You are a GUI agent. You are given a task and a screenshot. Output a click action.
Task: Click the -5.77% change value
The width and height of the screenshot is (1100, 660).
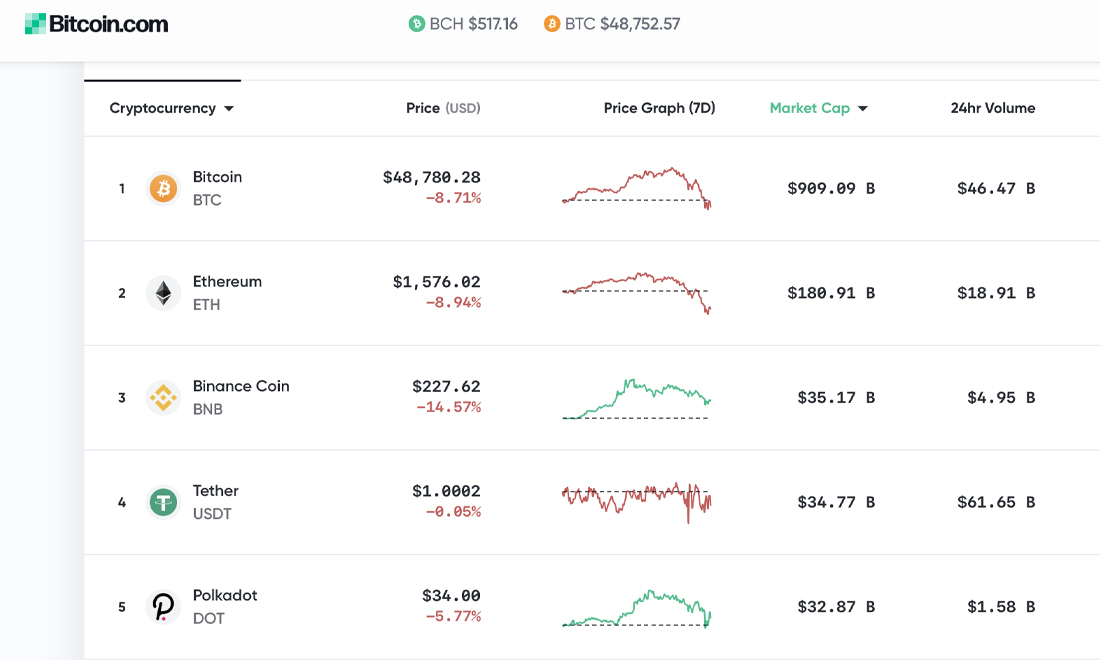(453, 617)
